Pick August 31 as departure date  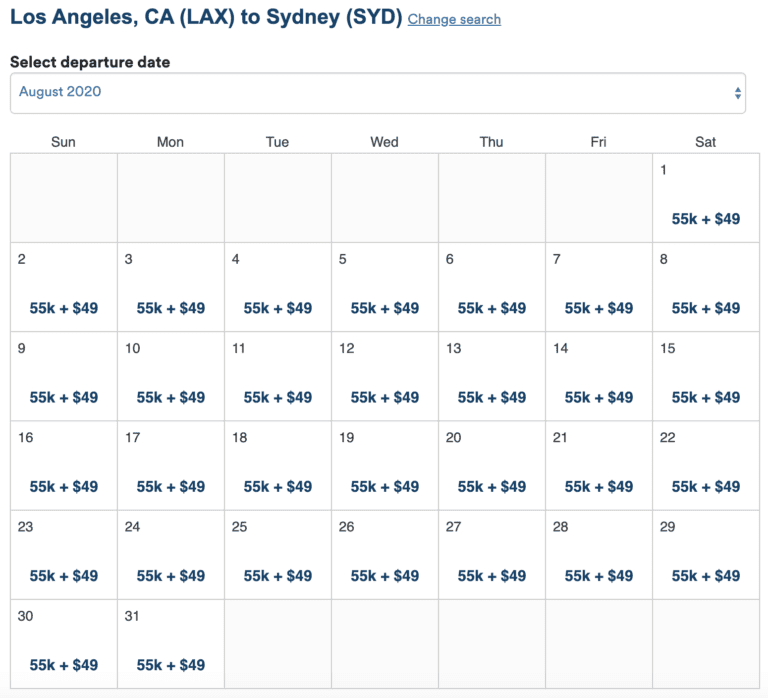(x=170, y=644)
